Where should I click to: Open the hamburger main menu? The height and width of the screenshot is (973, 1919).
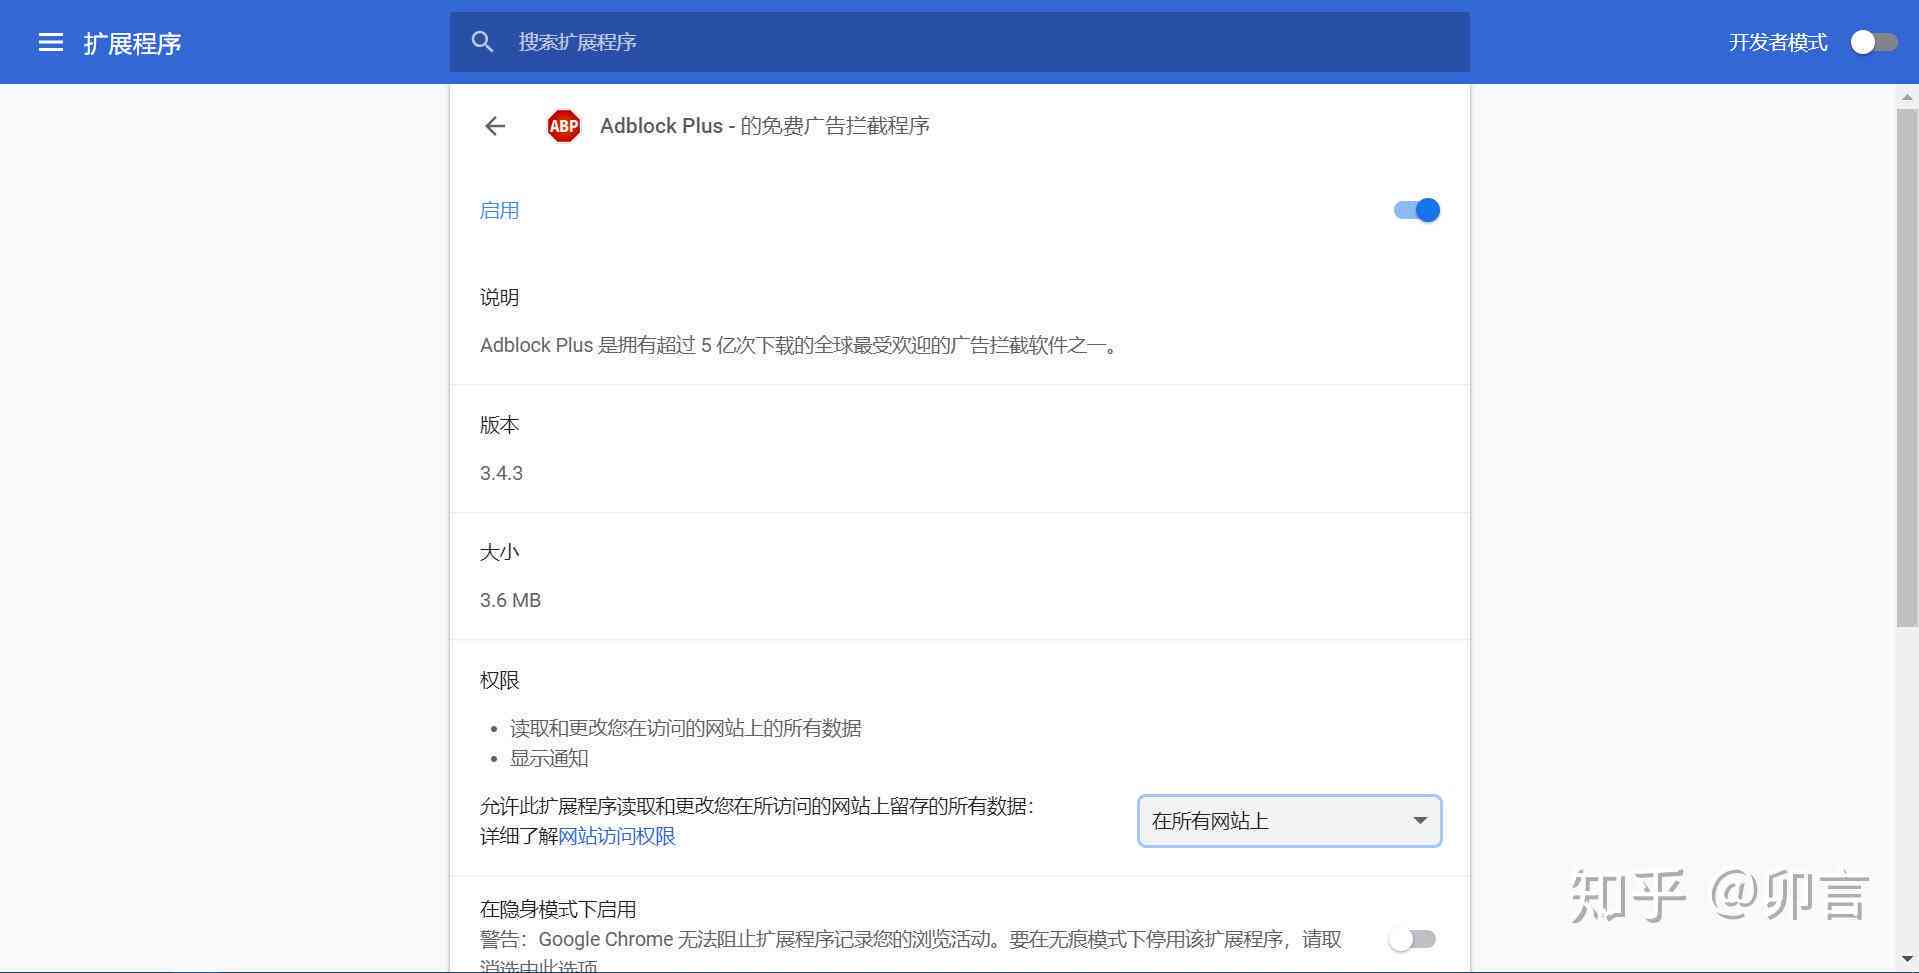coord(51,42)
